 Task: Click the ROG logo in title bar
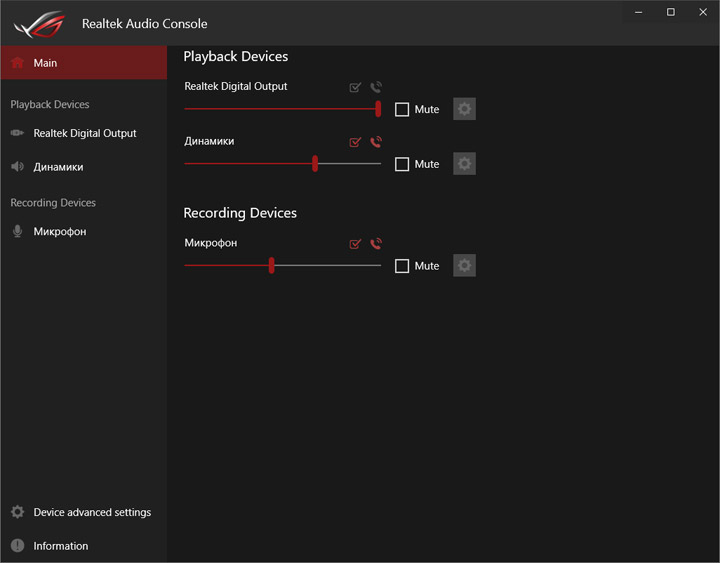[38, 22]
